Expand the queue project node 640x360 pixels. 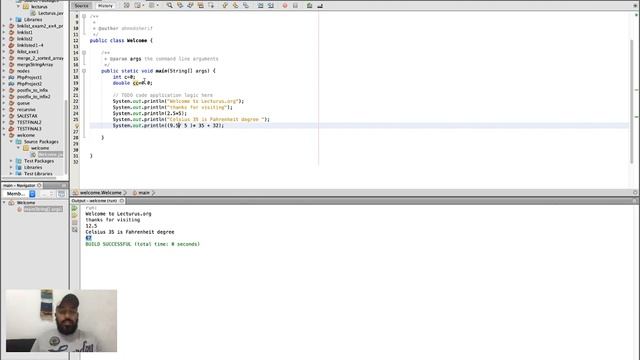[x=4, y=103]
